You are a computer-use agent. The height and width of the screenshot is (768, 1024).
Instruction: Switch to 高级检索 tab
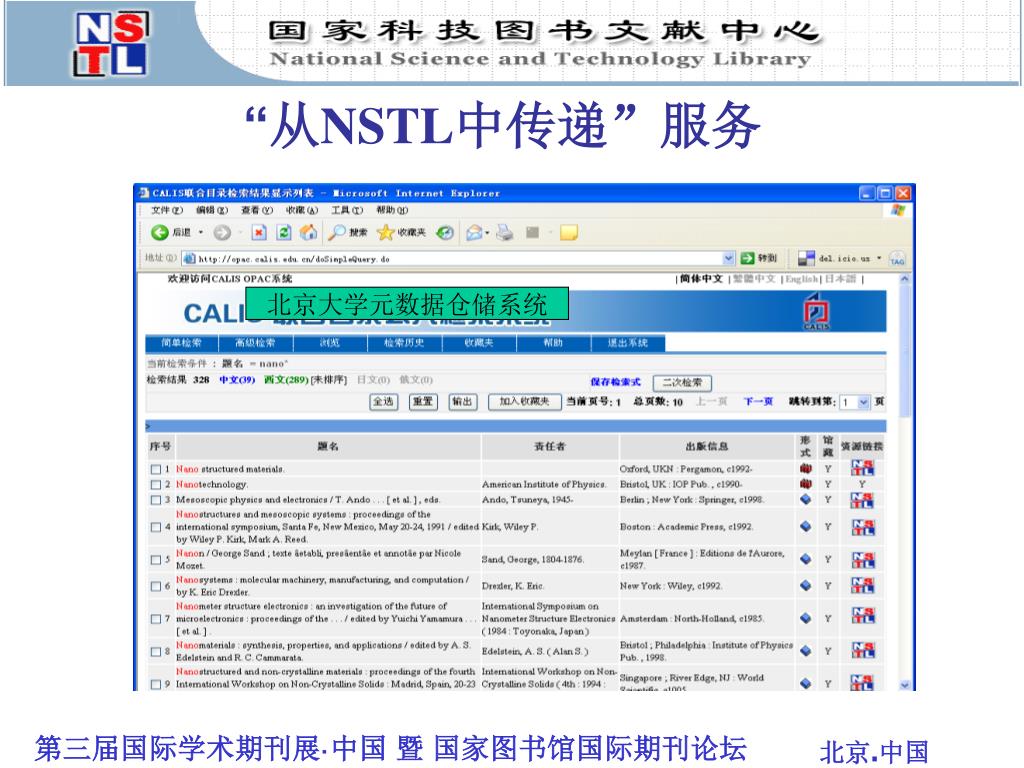point(255,343)
